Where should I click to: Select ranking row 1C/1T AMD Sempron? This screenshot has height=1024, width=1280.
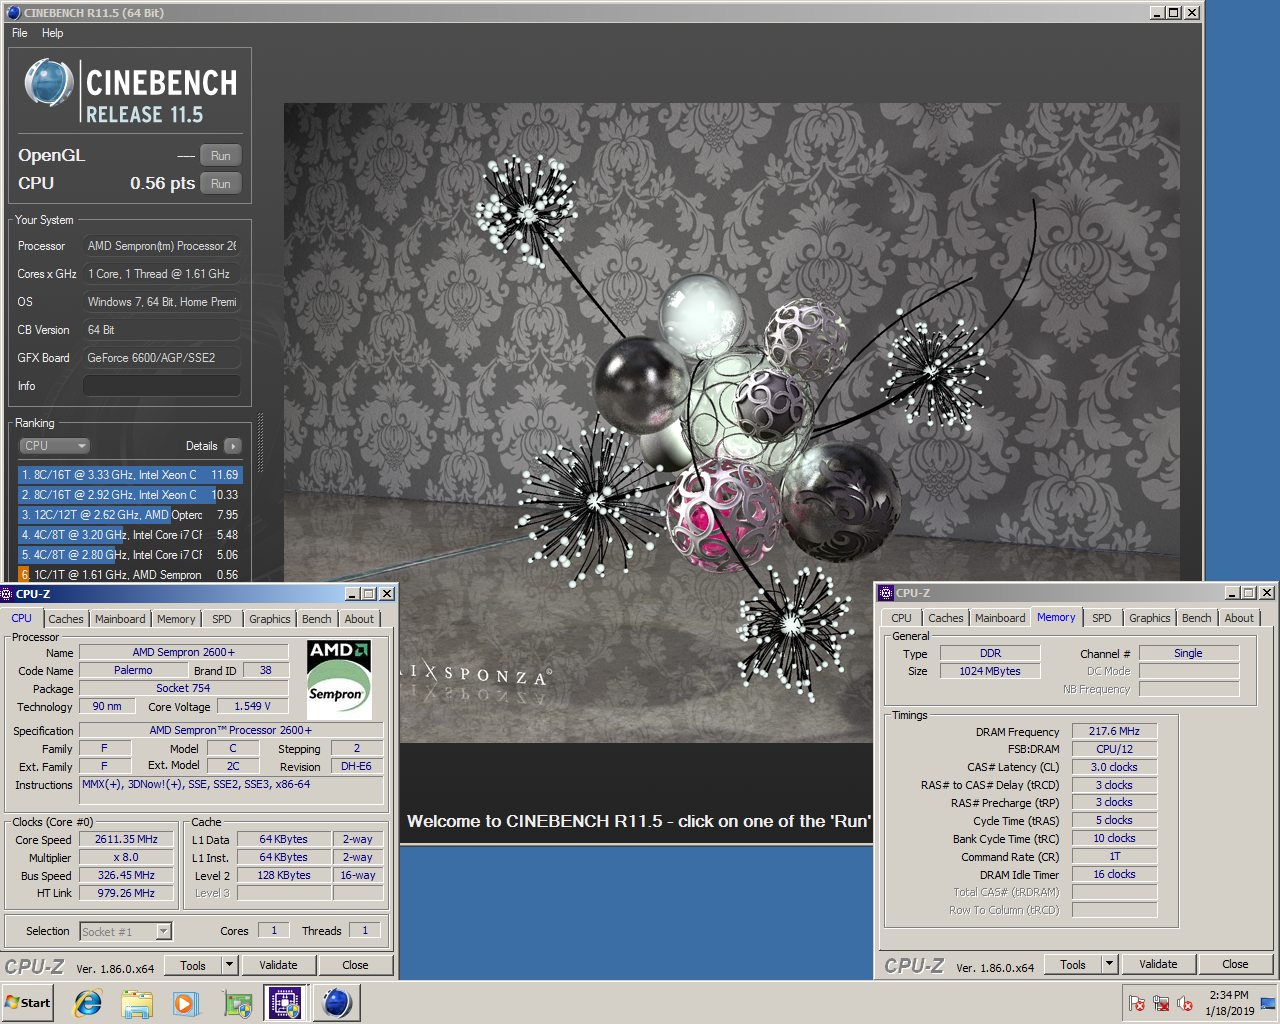130,574
